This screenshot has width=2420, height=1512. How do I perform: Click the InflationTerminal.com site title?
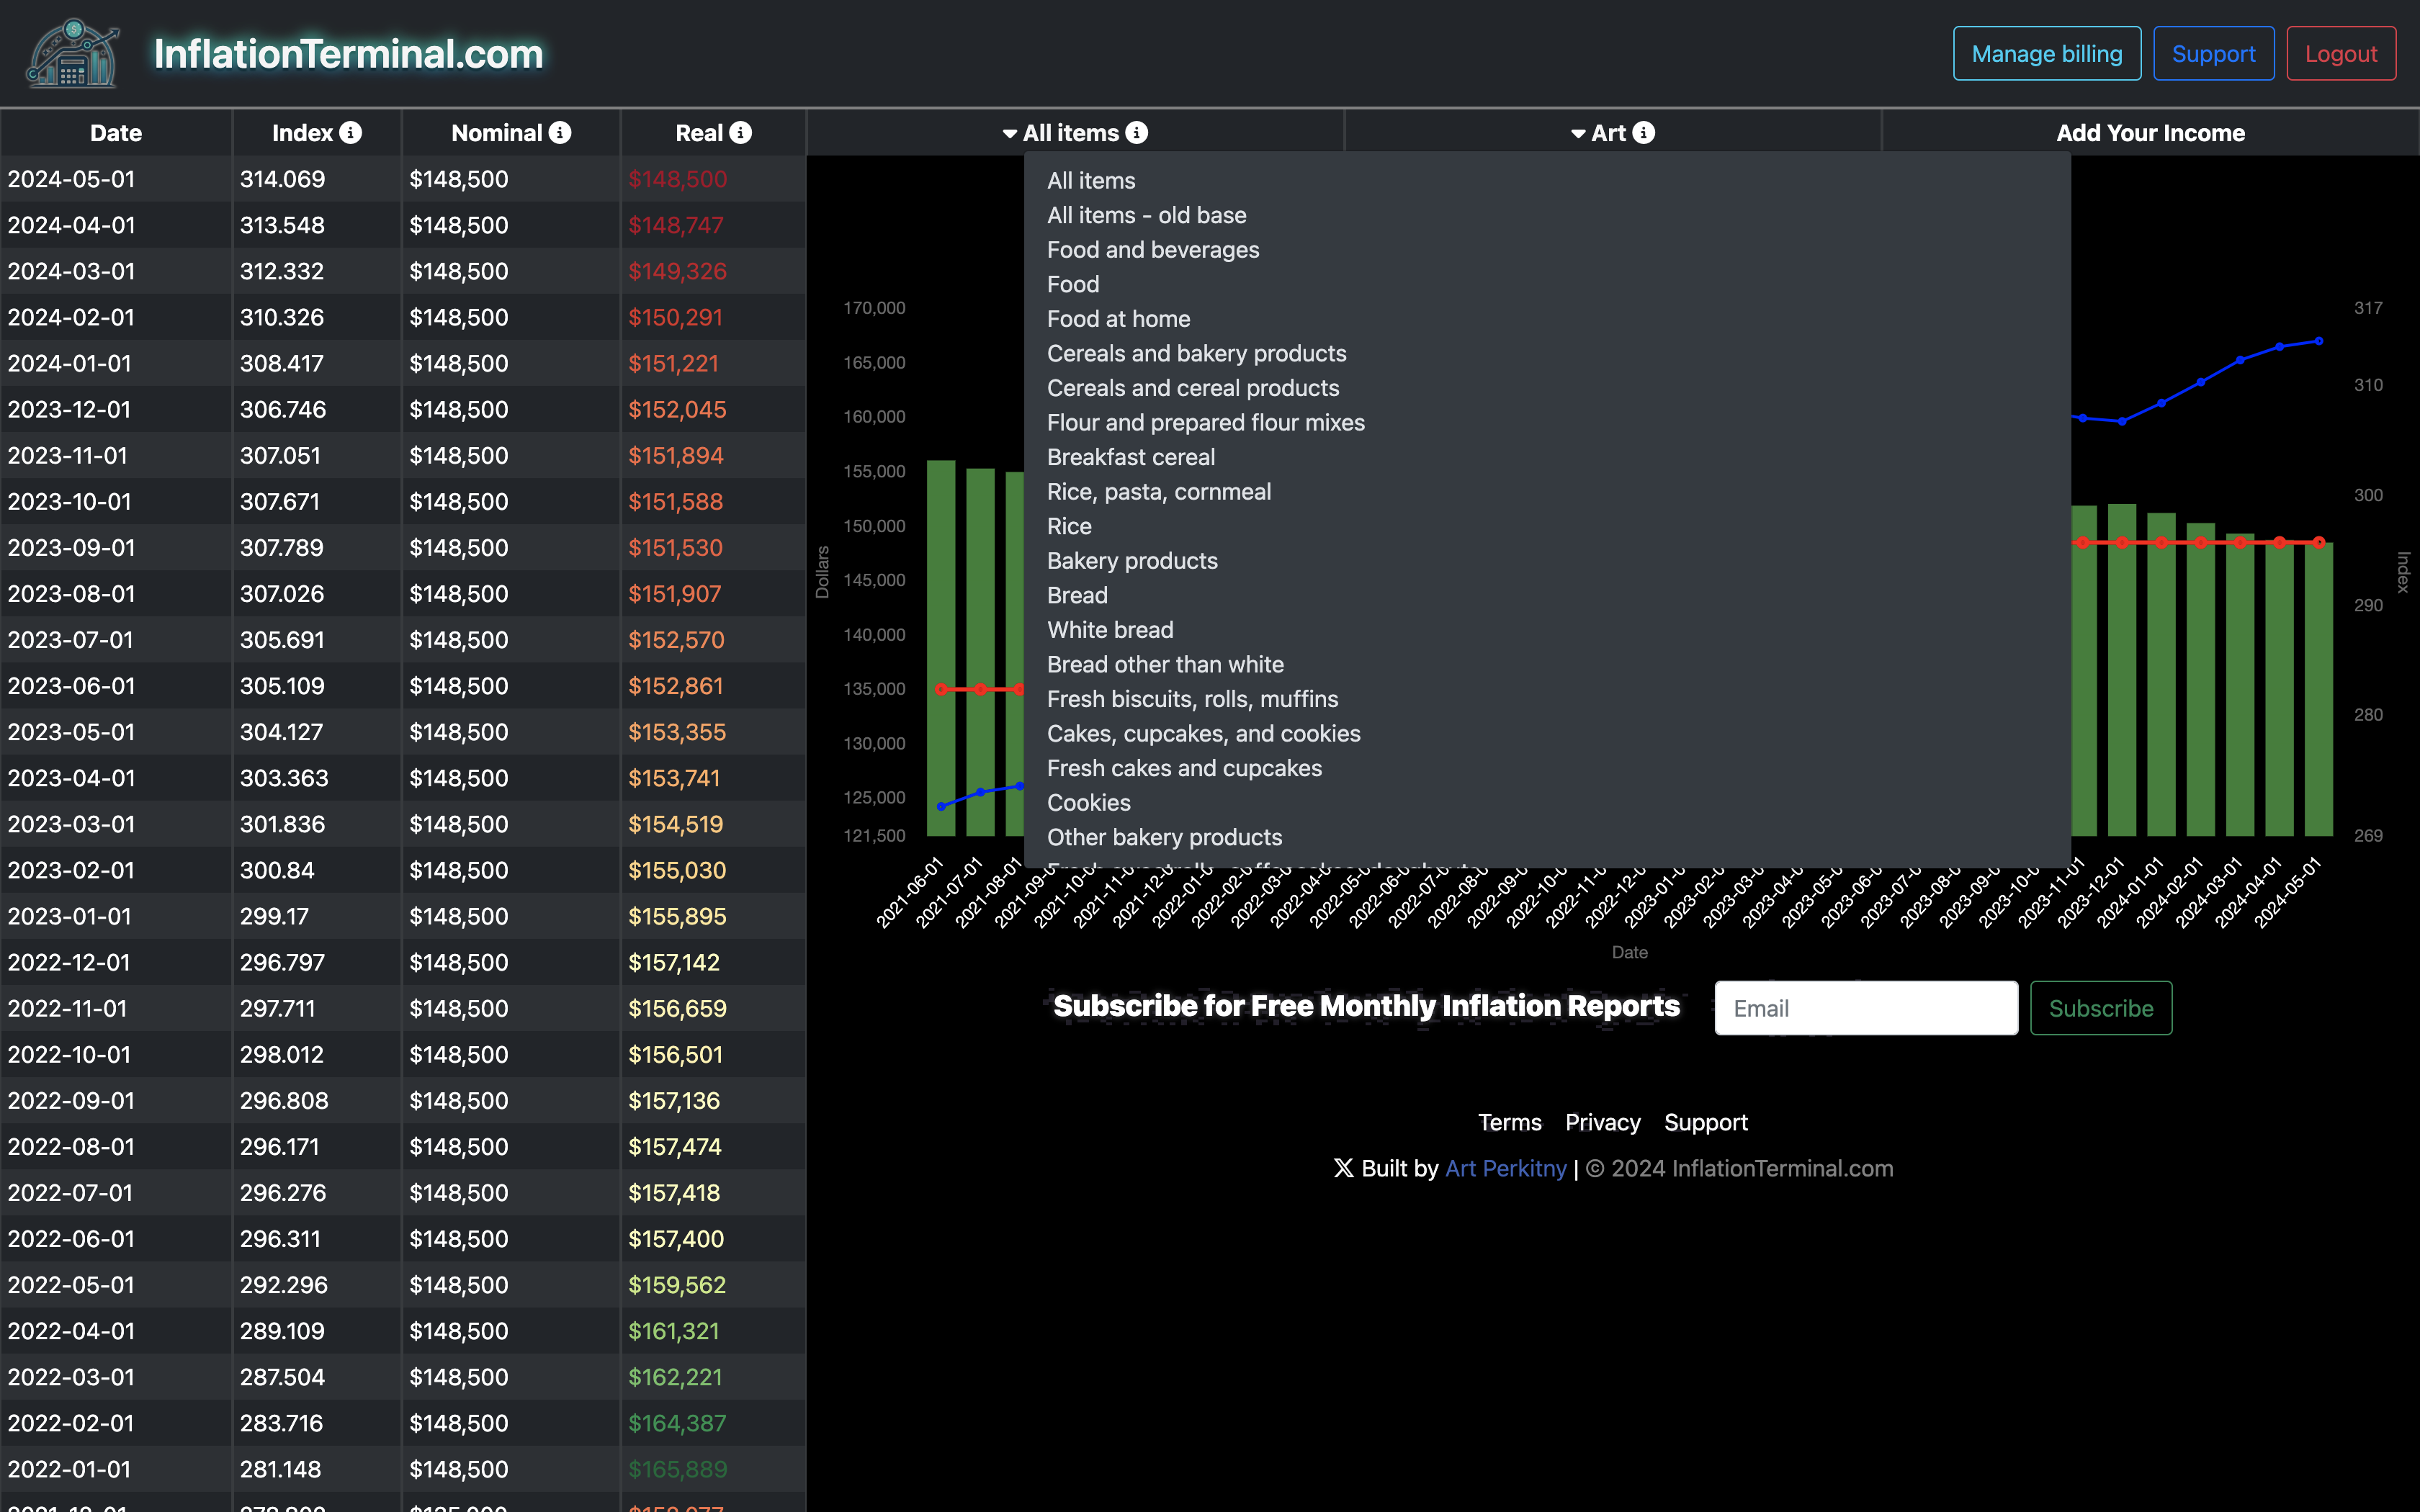click(349, 53)
